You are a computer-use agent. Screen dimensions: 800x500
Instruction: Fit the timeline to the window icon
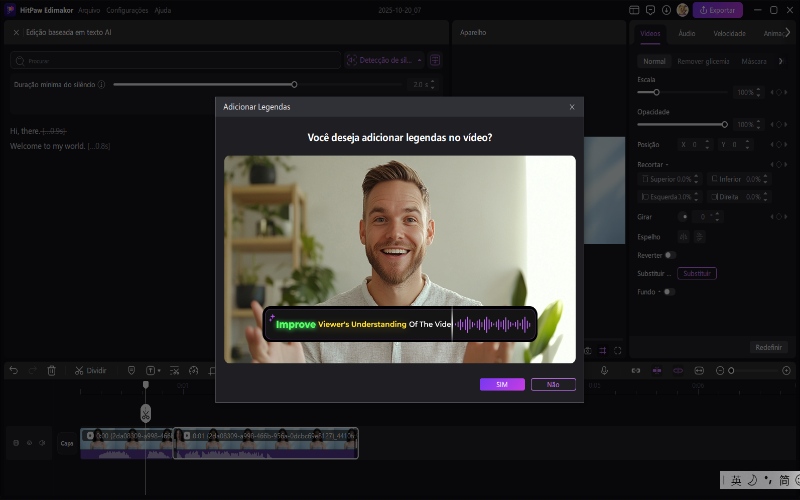click(699, 370)
